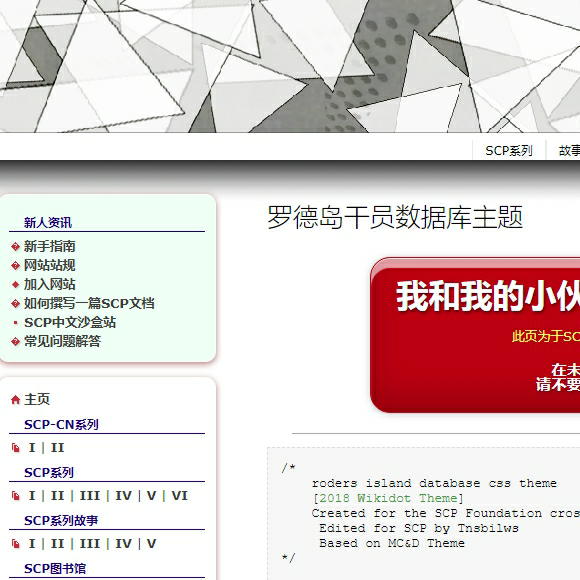
Task: Click the SCP系列故事 sidebar heading
Action: coord(61,520)
